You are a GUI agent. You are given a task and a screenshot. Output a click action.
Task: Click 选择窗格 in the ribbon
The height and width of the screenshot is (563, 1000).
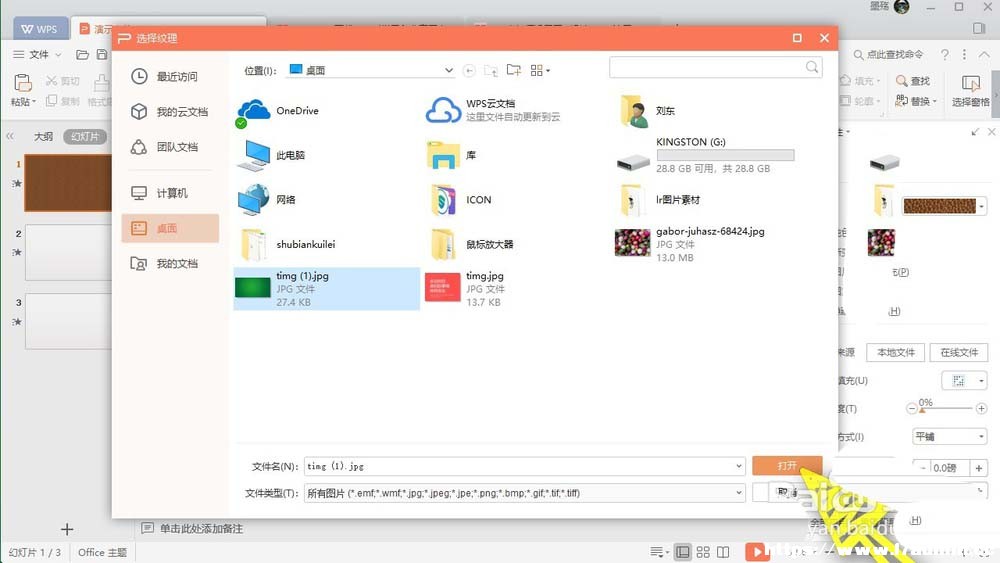[x=970, y=90]
